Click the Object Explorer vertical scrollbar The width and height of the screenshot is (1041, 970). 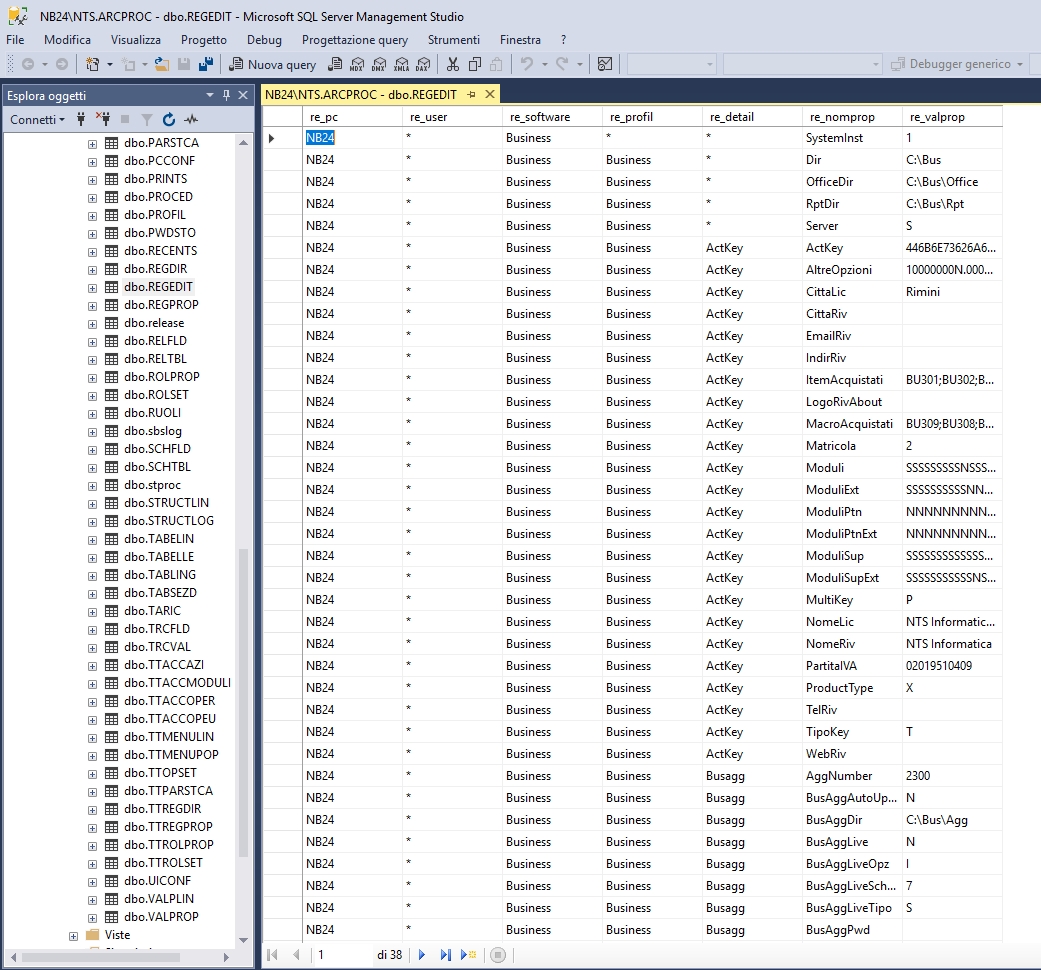pyautogui.click(x=243, y=700)
